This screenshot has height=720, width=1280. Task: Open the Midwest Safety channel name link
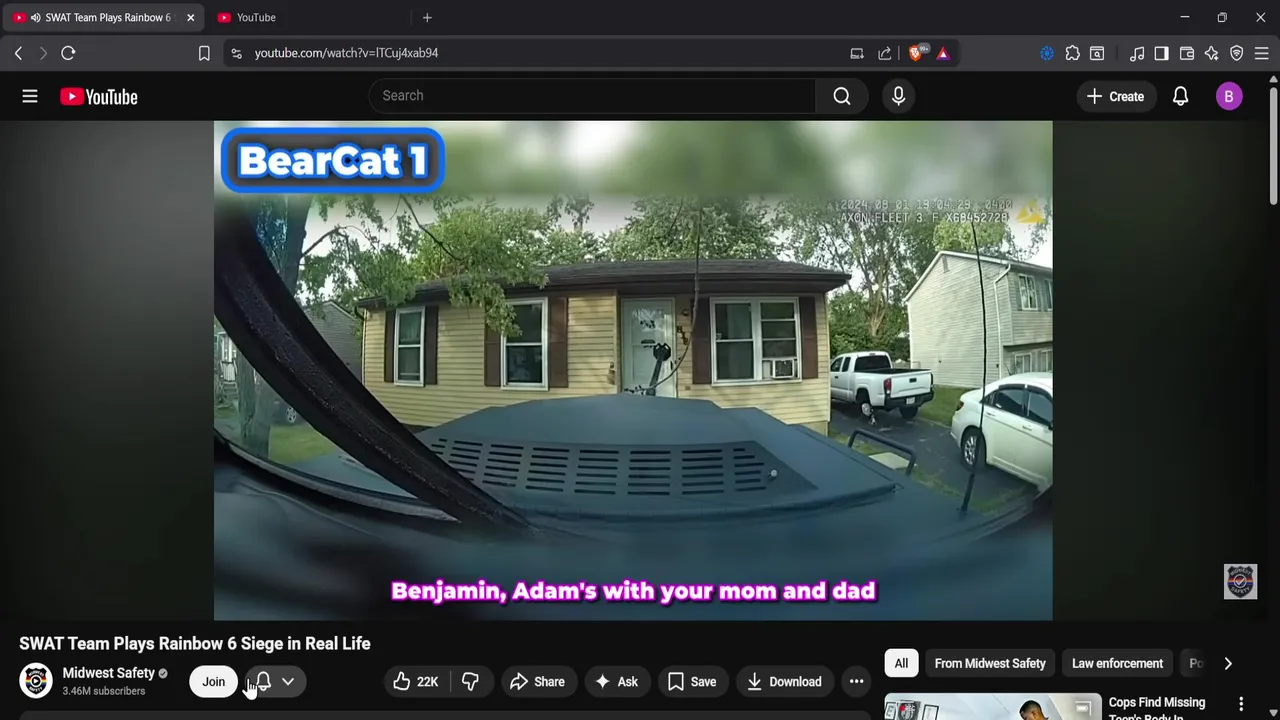[108, 673]
